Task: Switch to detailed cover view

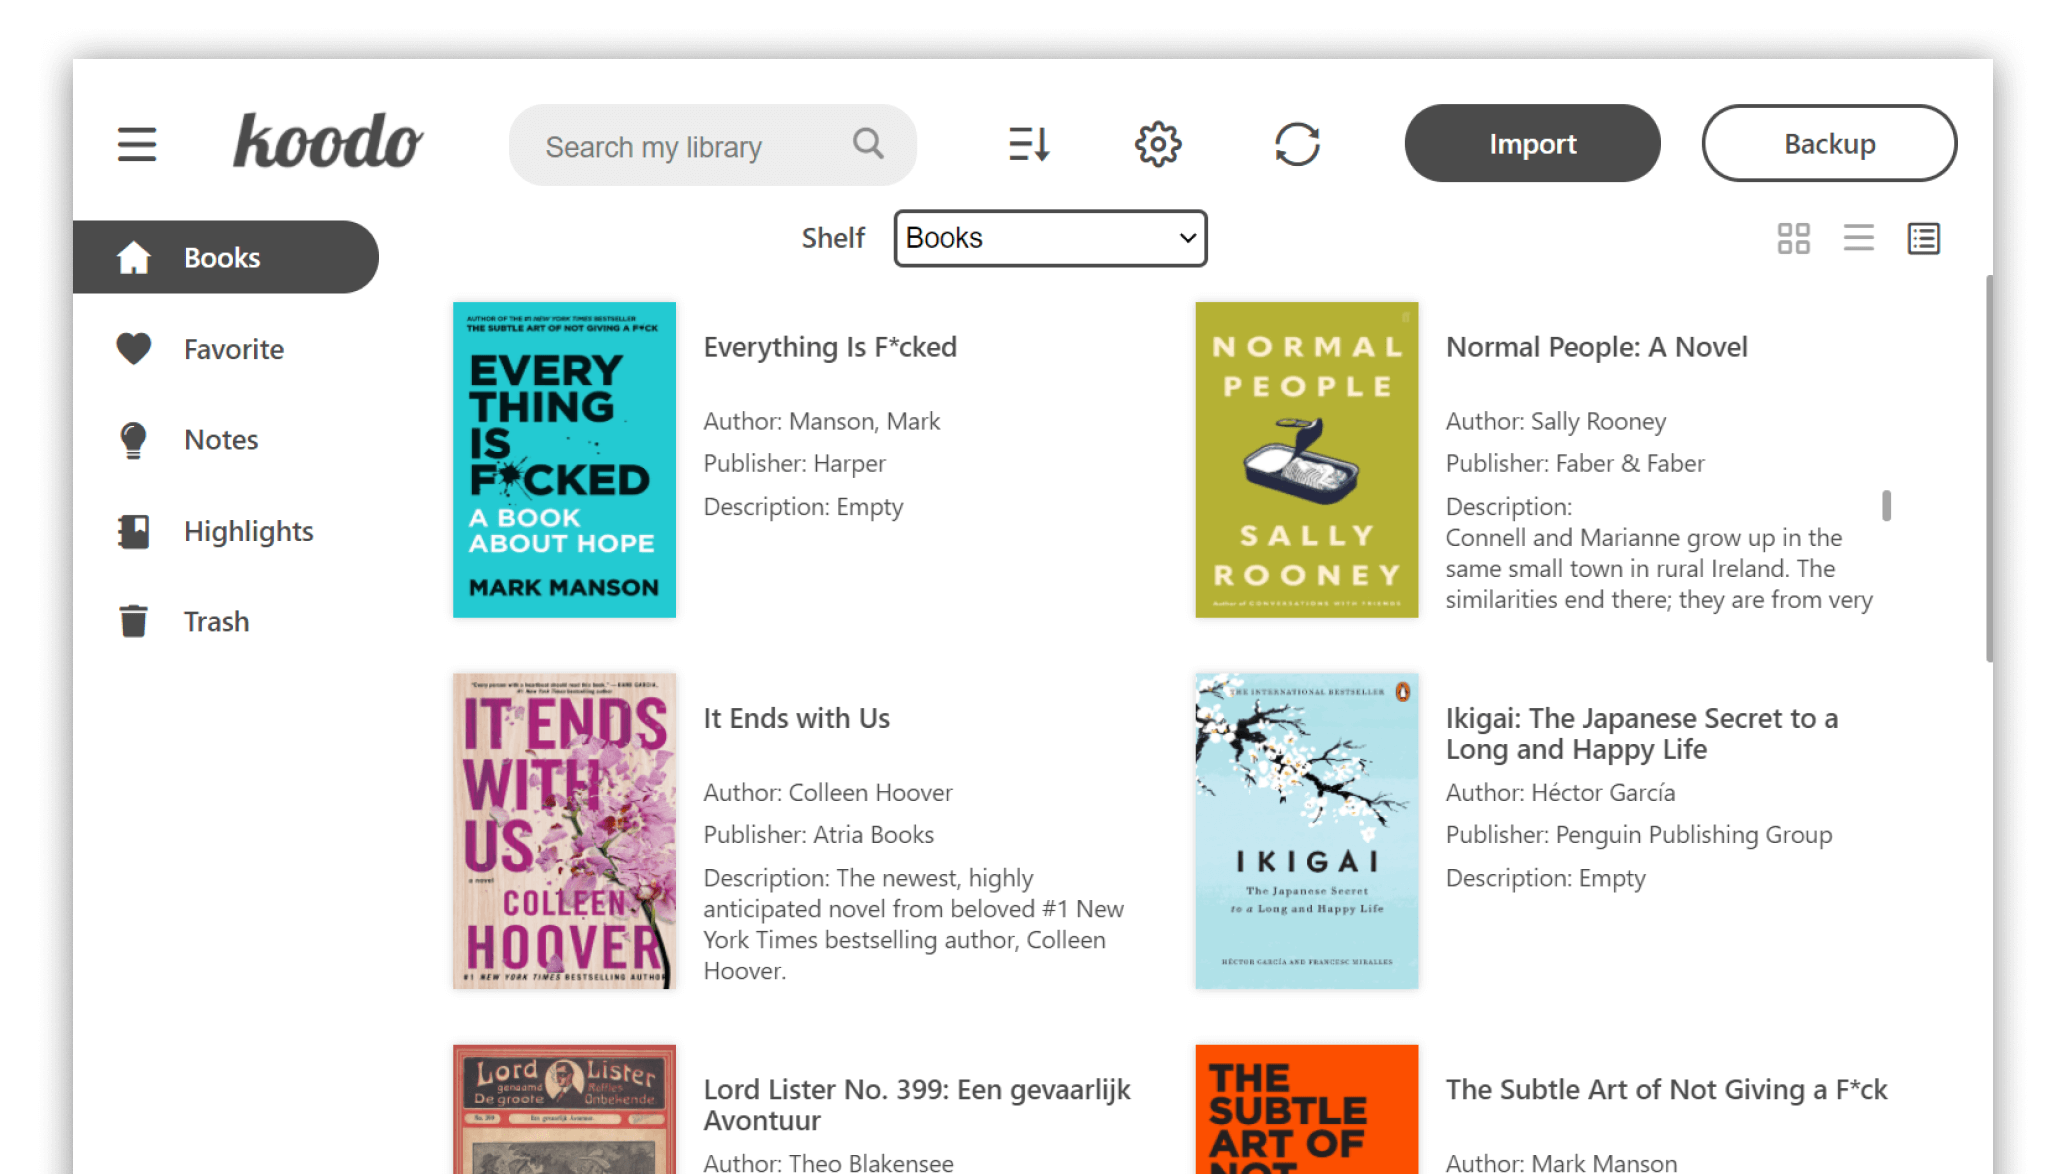Action: click(1924, 238)
